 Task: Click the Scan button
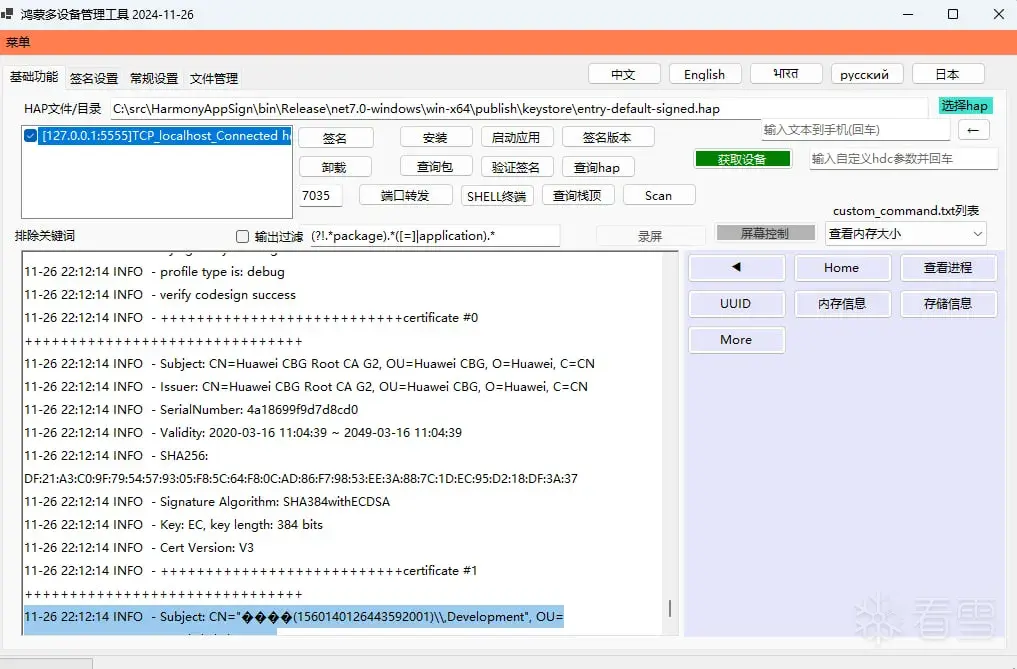pyautogui.click(x=659, y=195)
